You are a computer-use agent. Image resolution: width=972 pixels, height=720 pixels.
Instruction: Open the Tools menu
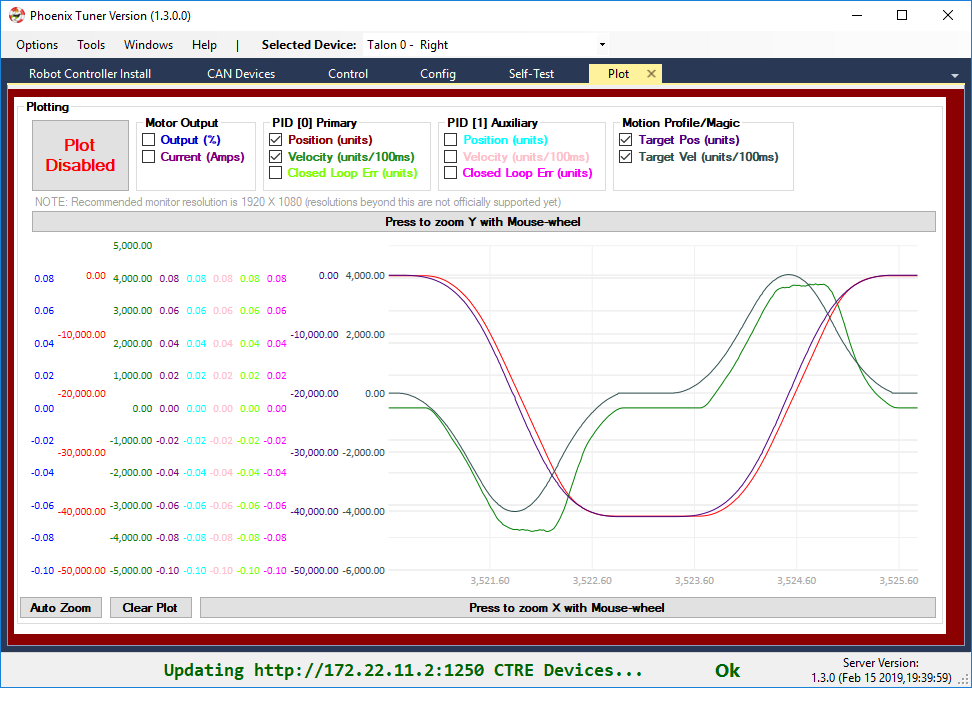[x=91, y=45]
